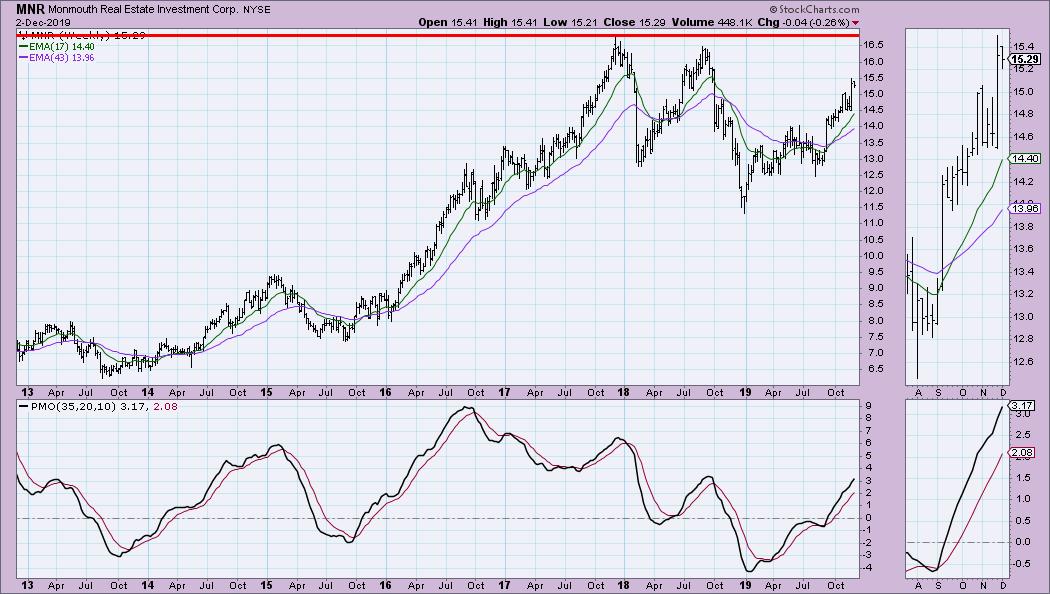Click the boxed 3.17 PMO tag on mini panel
Screen dimensions: 1050x594
coord(1023,406)
